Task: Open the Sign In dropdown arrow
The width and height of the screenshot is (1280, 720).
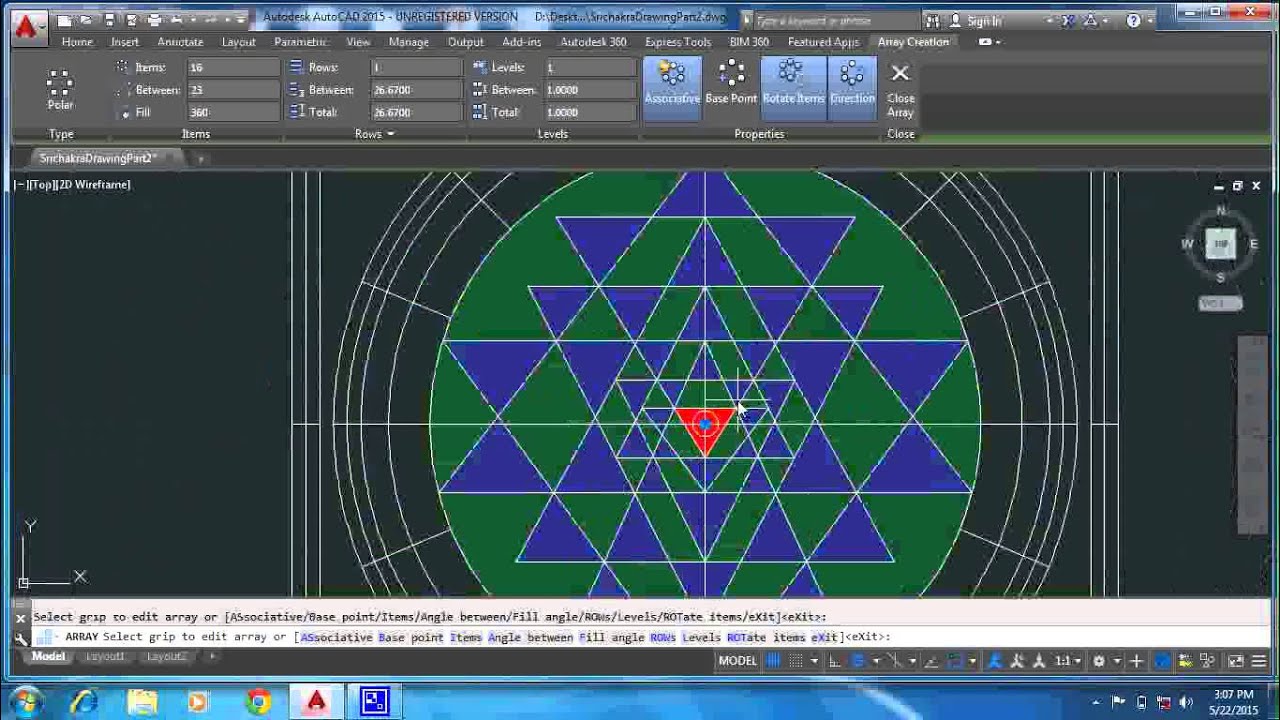Action: (1050, 20)
